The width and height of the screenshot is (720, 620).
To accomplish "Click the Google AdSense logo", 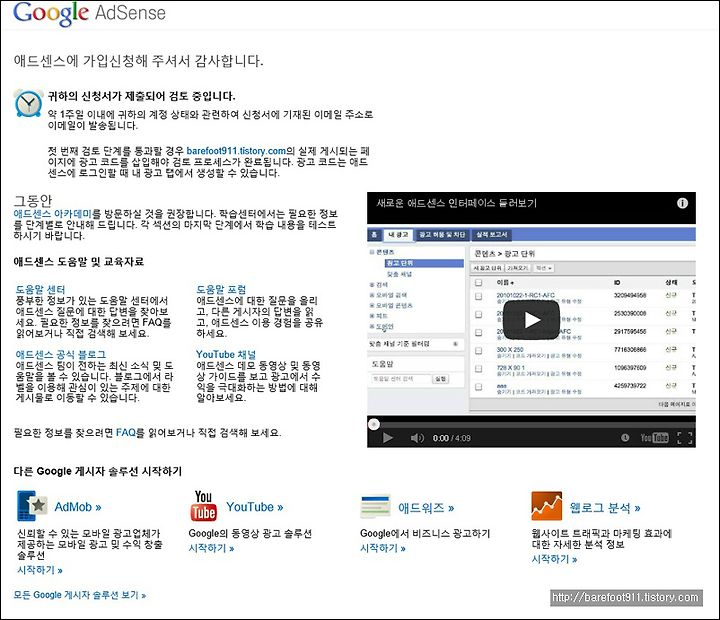I will [x=89, y=13].
